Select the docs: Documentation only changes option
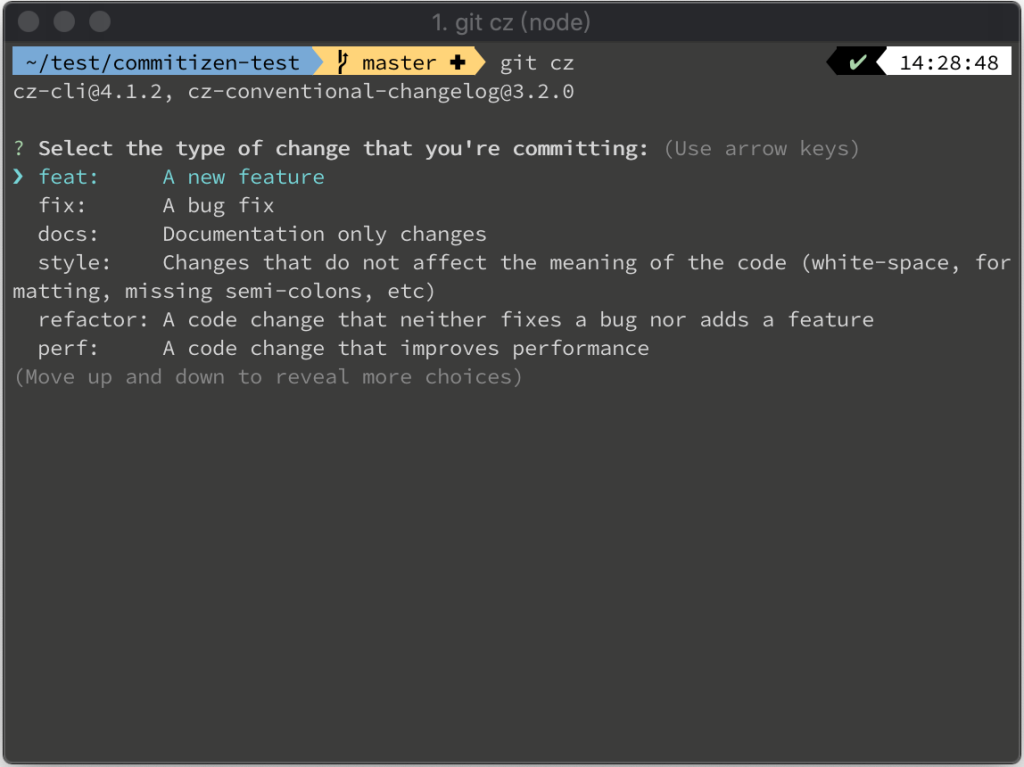The image size is (1024, 767). tap(263, 234)
